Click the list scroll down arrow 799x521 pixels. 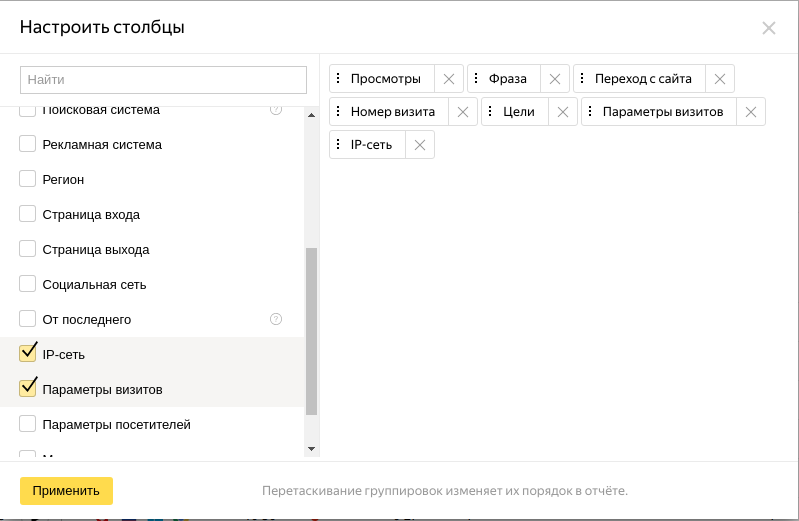(311, 449)
